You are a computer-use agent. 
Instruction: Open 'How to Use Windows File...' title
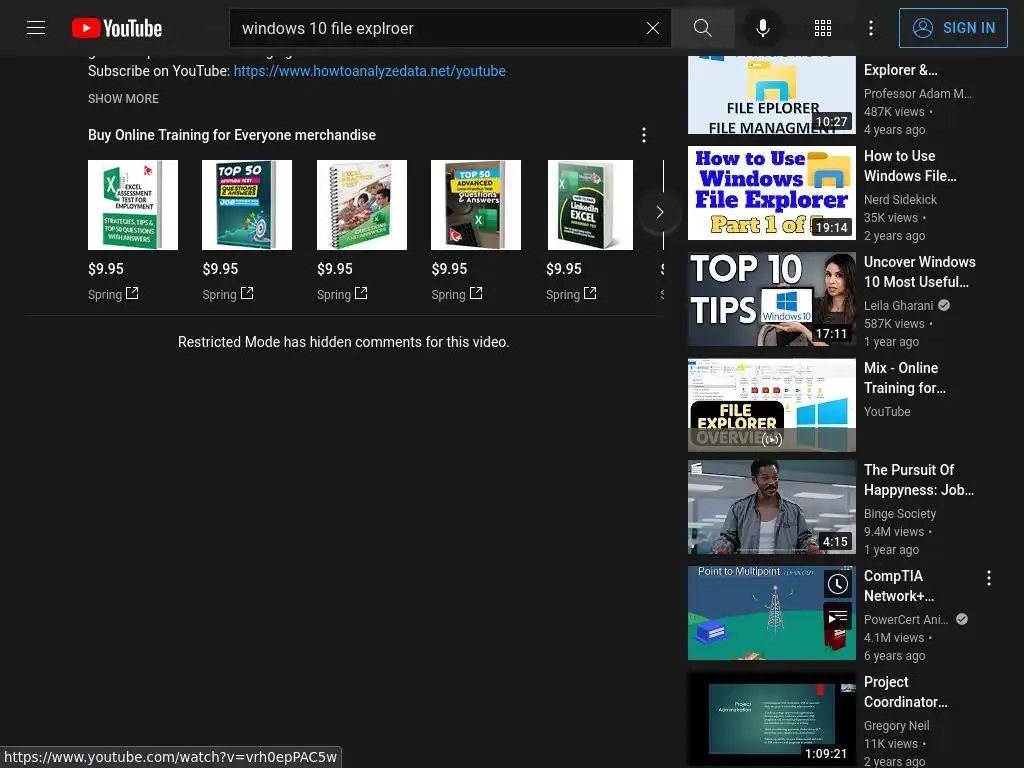tap(910, 166)
